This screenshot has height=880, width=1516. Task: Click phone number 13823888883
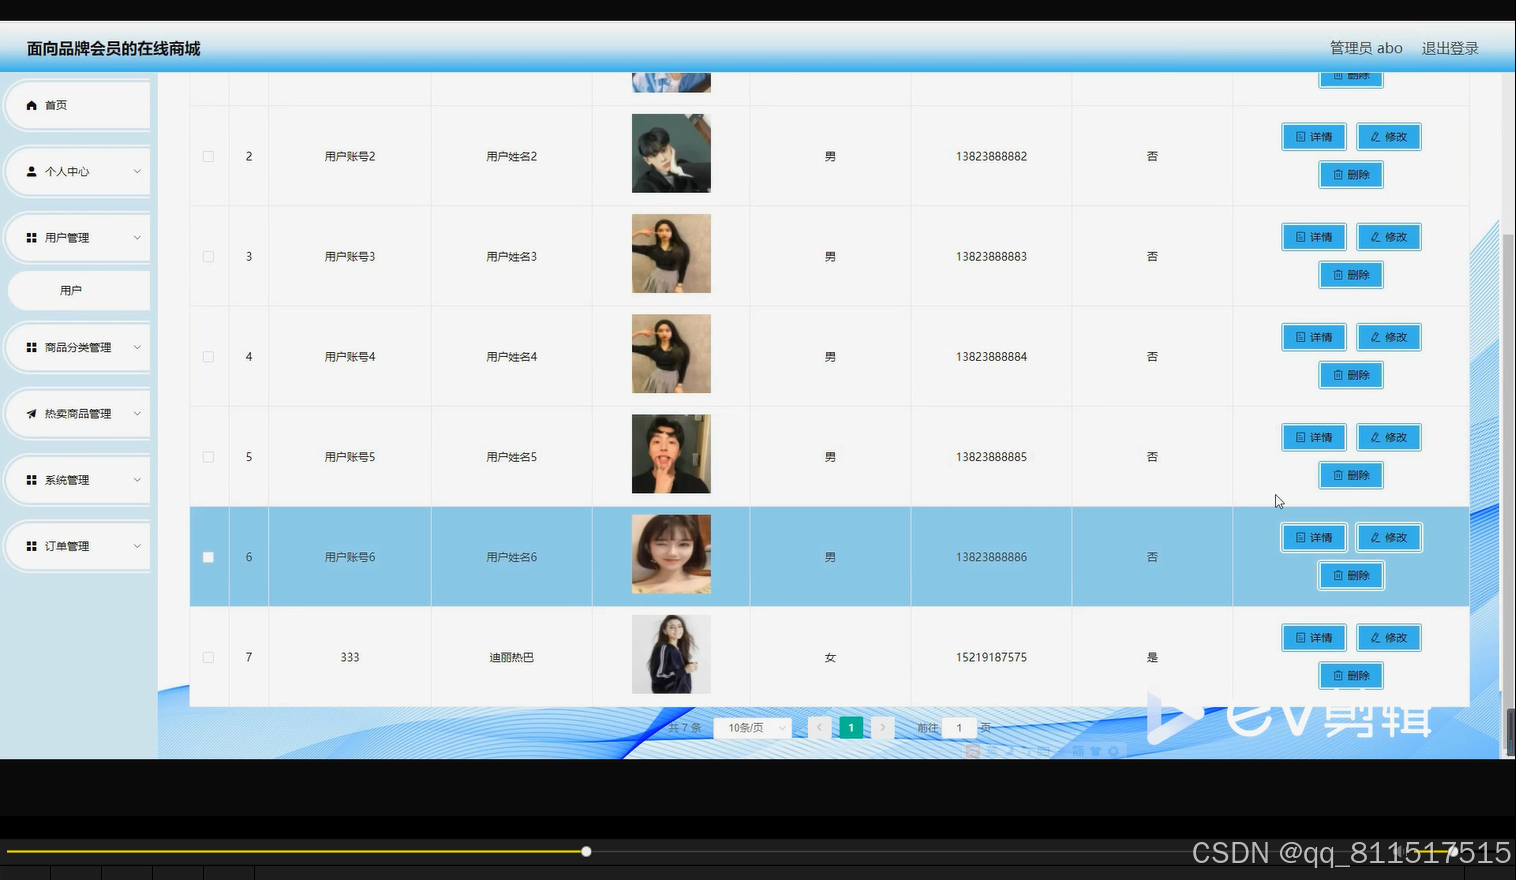pyautogui.click(x=991, y=257)
